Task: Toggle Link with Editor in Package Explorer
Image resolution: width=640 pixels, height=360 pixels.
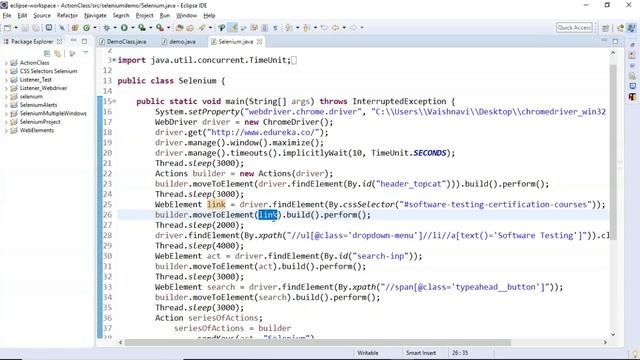Action: (x=58, y=53)
